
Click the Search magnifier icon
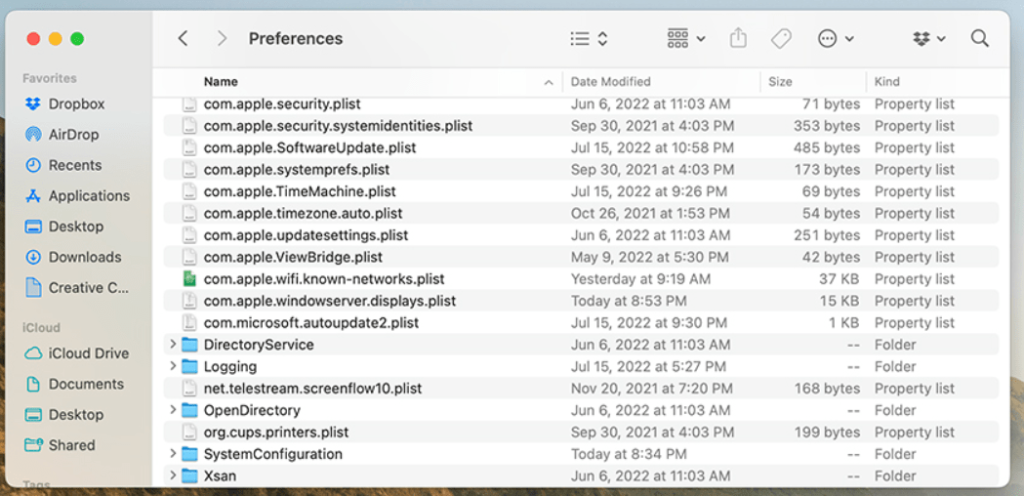pos(980,39)
